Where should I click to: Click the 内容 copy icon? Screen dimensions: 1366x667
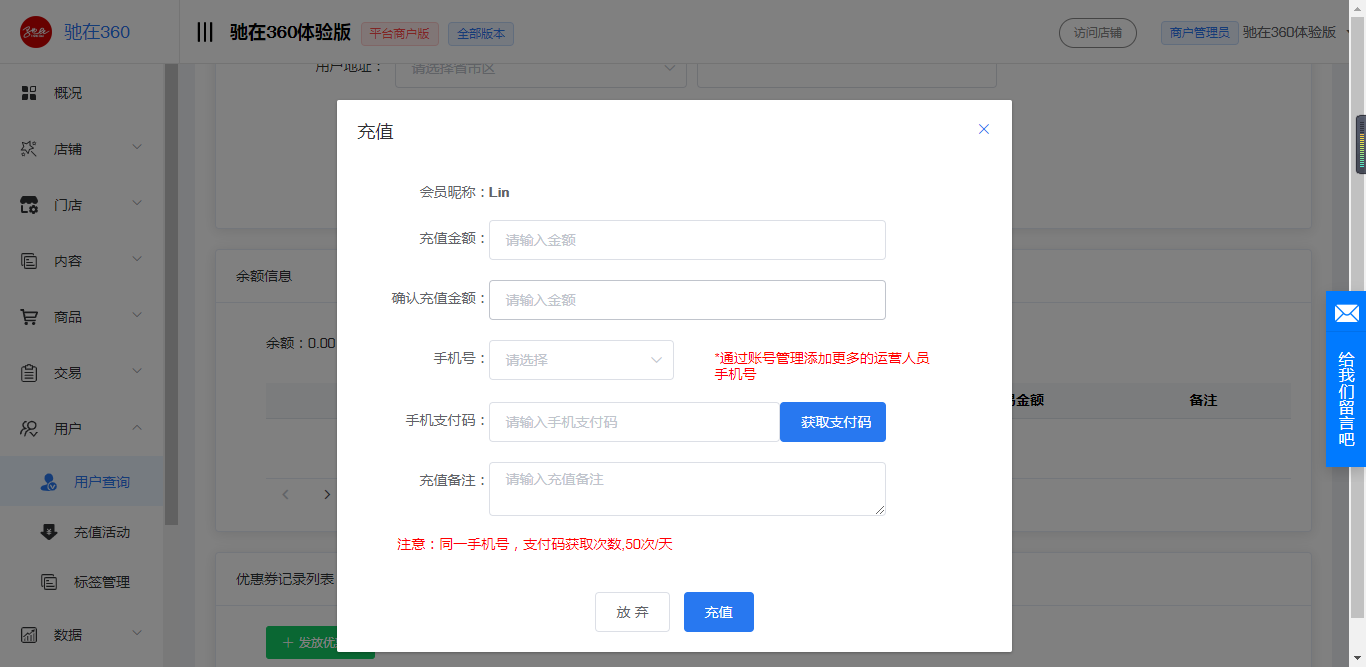[x=29, y=261]
